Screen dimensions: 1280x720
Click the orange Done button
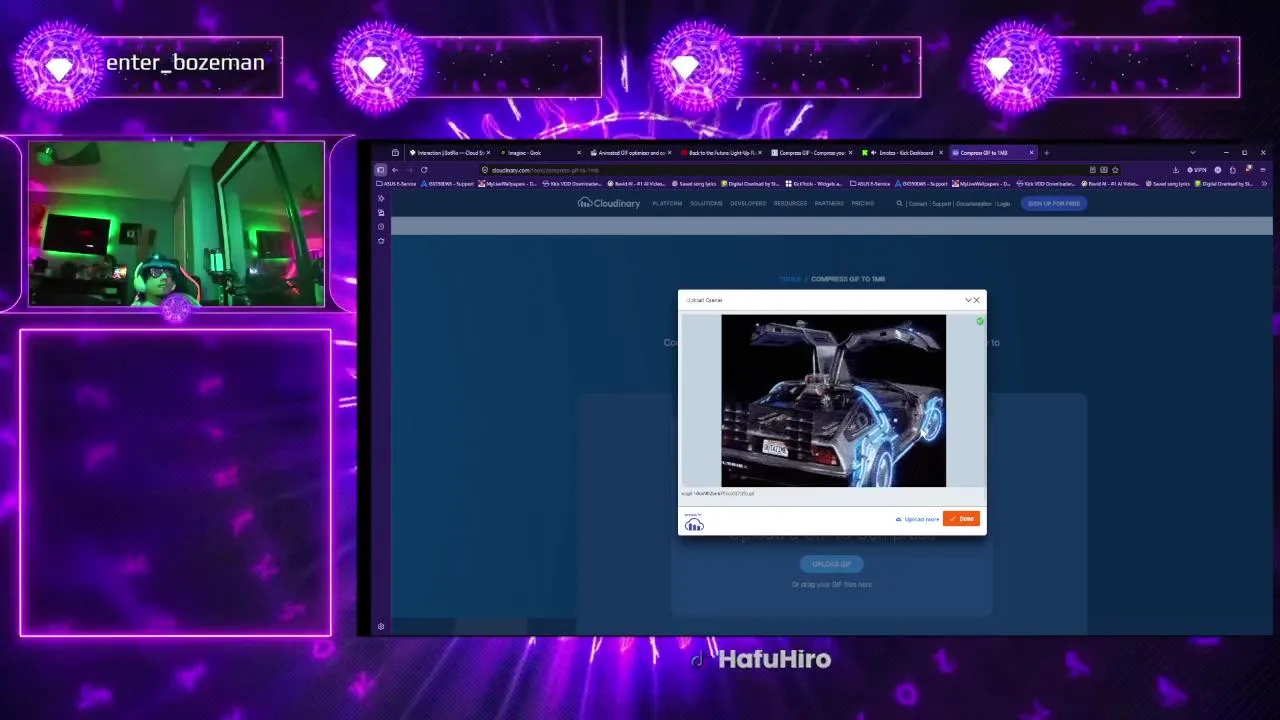pyautogui.click(x=961, y=519)
